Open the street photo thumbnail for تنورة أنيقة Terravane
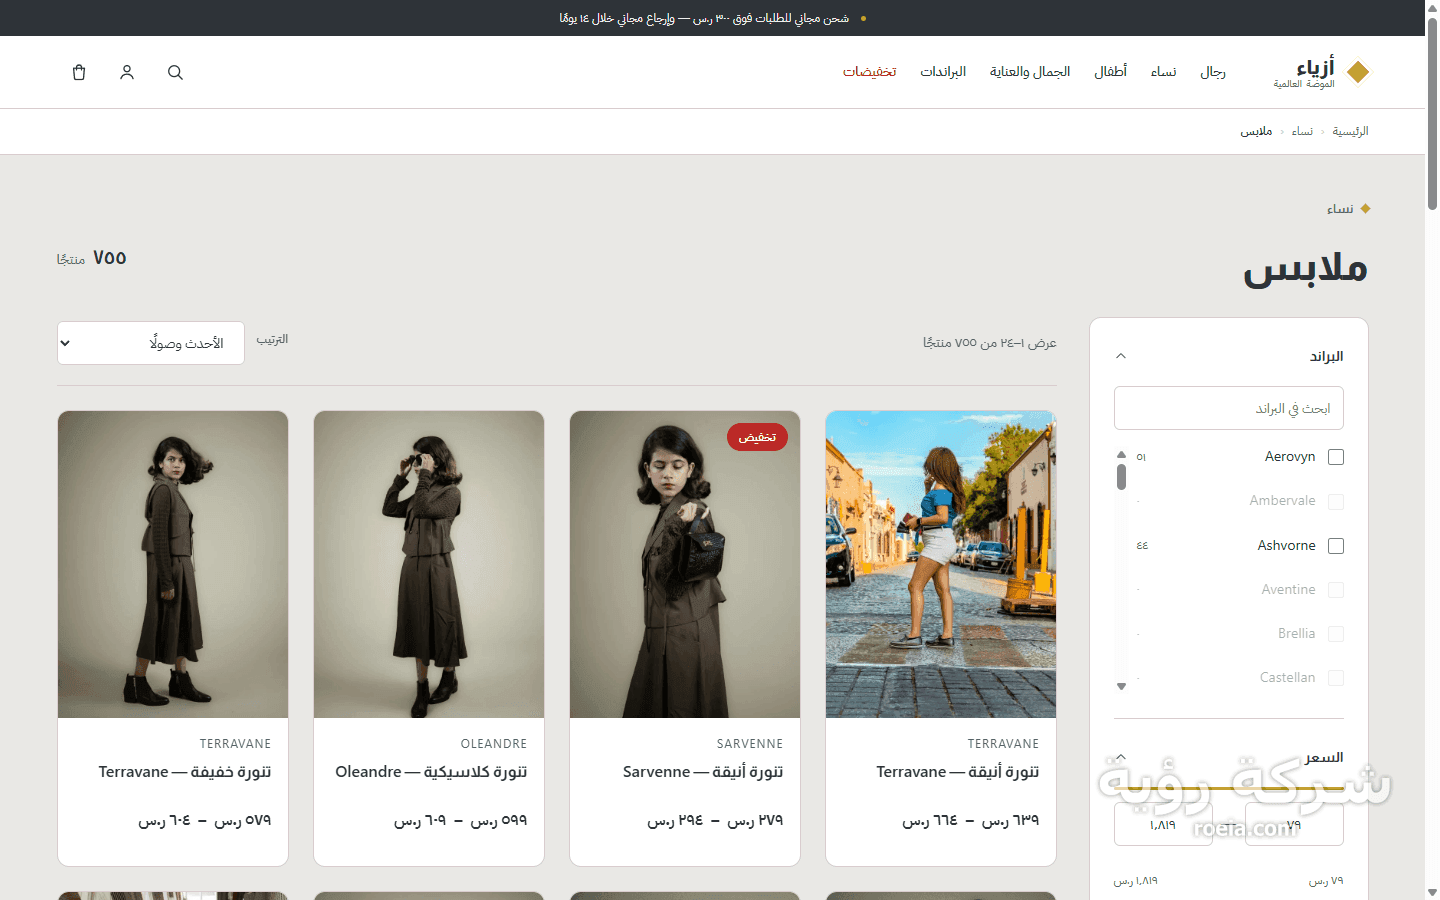The height and width of the screenshot is (900, 1440). click(941, 564)
